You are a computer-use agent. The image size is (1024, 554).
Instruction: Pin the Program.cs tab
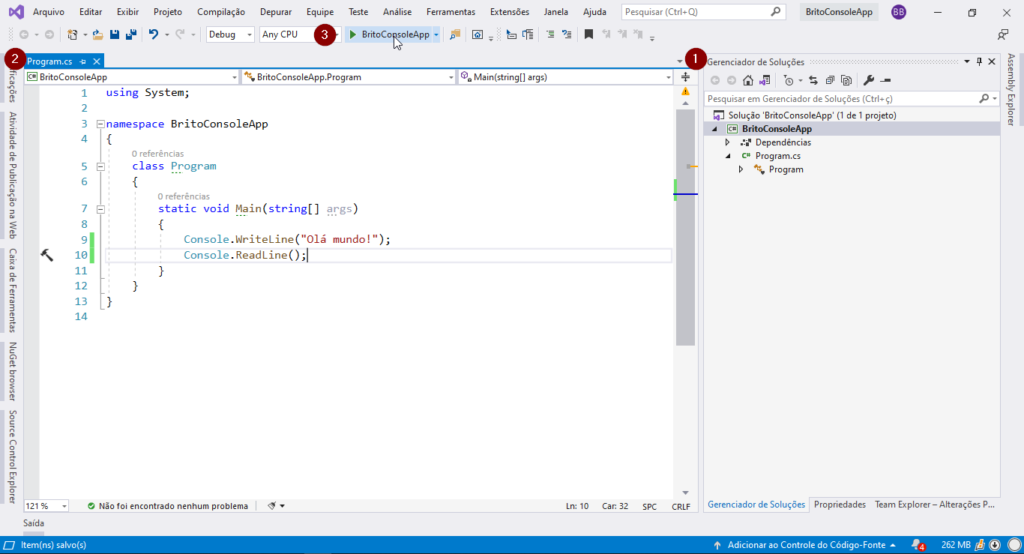point(83,61)
